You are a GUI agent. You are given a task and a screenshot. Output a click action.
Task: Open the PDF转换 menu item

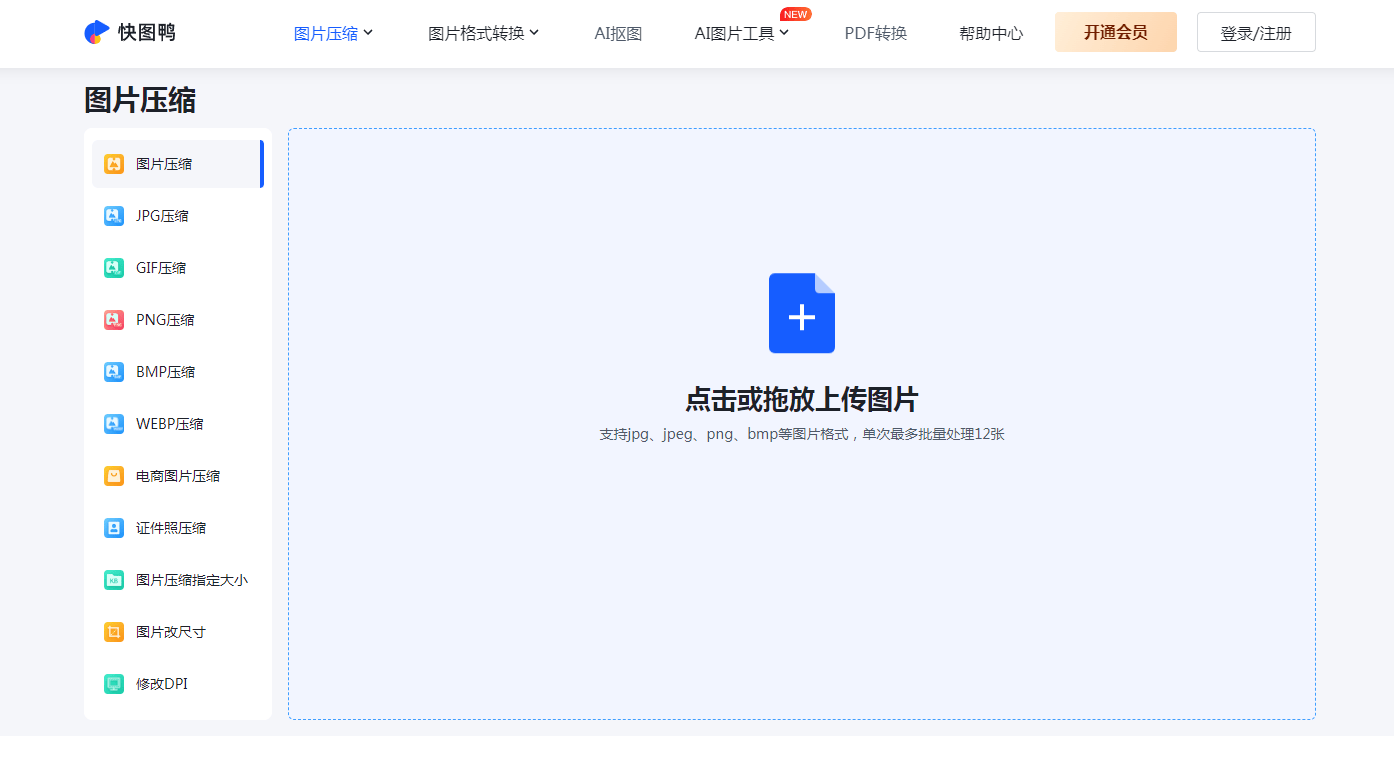coord(875,32)
